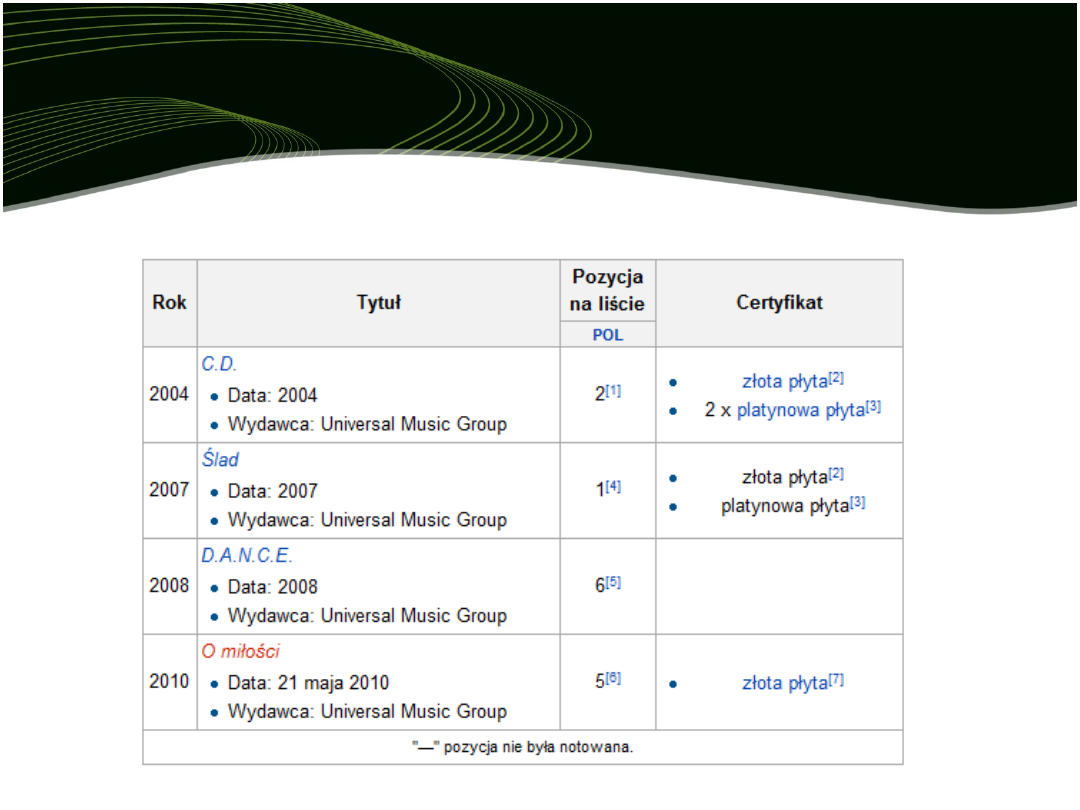Select the Certyfikat column header
1080x810 pixels.
(779, 302)
